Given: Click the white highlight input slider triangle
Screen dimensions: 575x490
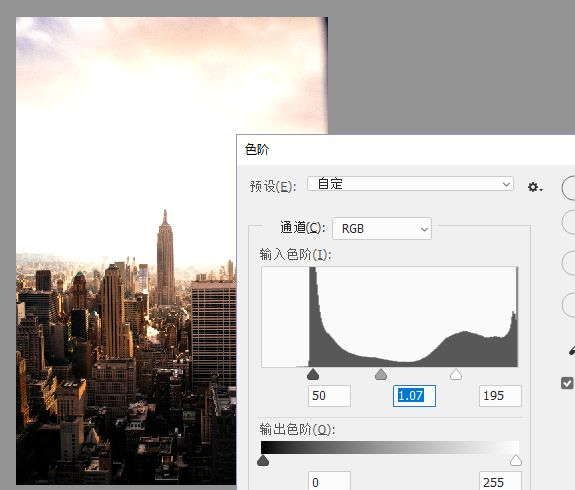Looking at the screenshot, I should [x=456, y=374].
